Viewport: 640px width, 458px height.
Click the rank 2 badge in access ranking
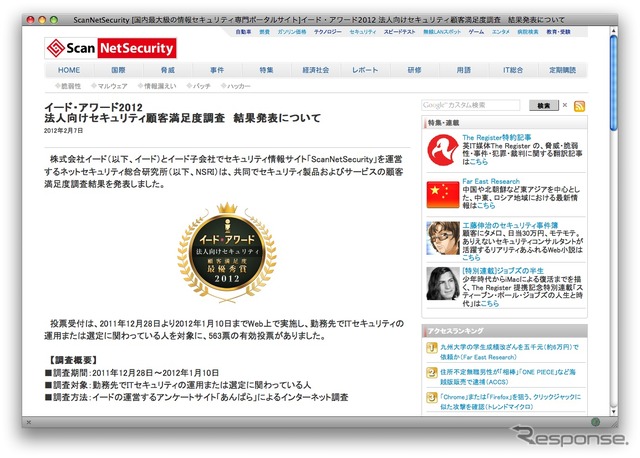[430, 375]
